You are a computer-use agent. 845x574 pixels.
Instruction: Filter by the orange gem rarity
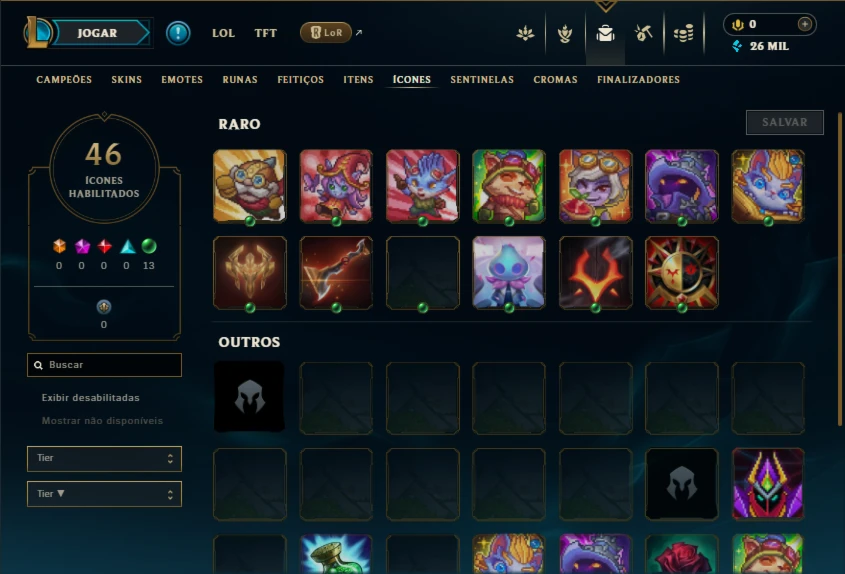[x=59, y=246]
